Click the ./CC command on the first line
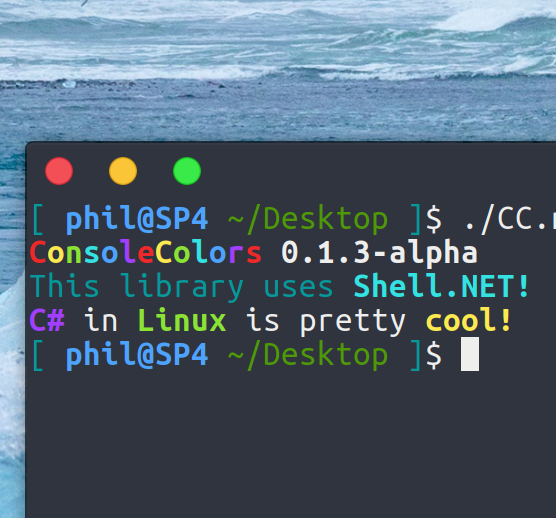The width and height of the screenshot is (556, 518). [x=510, y=220]
